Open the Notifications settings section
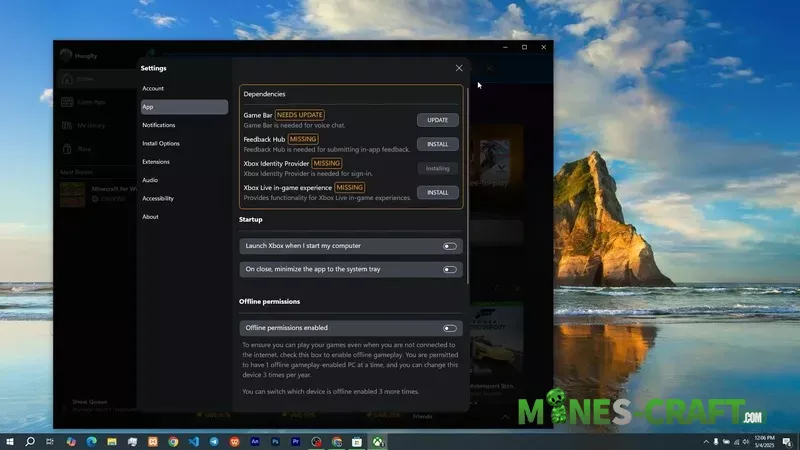800x450 pixels. (x=158, y=125)
